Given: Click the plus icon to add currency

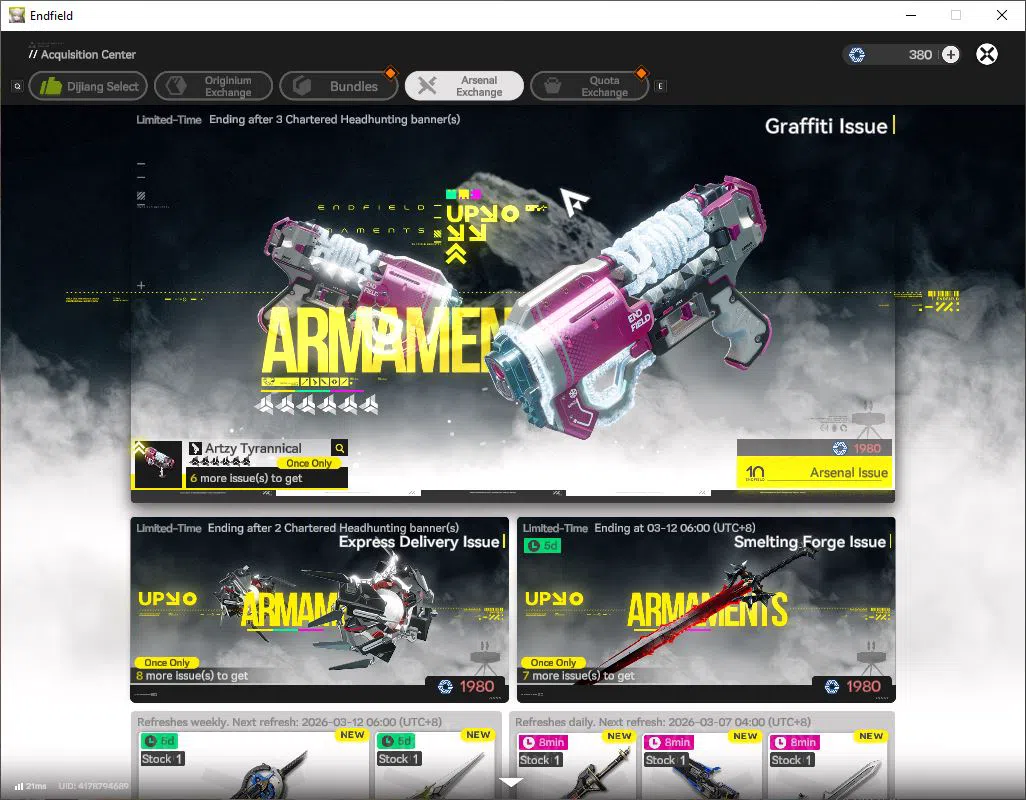Looking at the screenshot, I should [951, 54].
